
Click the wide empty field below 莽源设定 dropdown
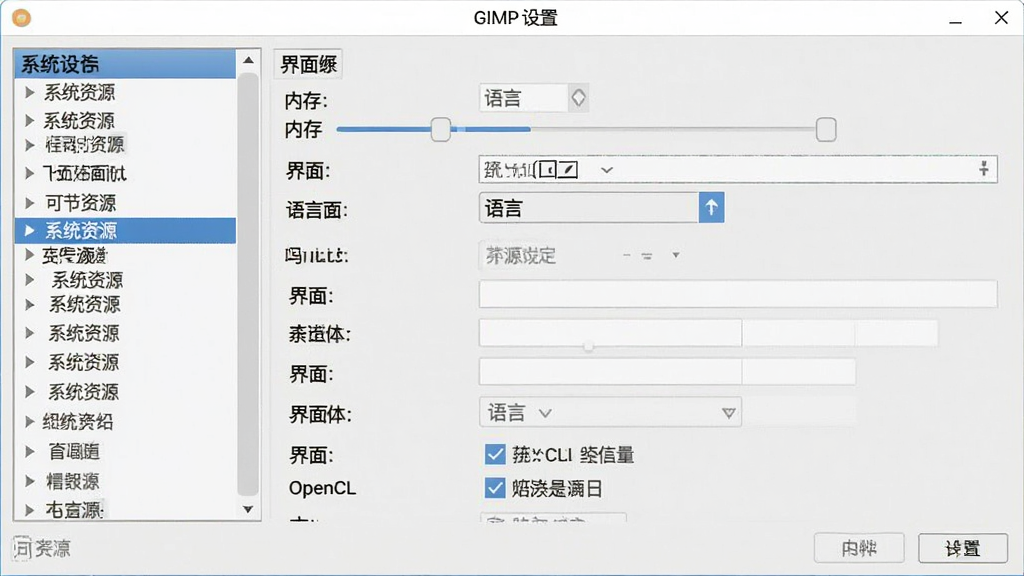tap(738, 295)
